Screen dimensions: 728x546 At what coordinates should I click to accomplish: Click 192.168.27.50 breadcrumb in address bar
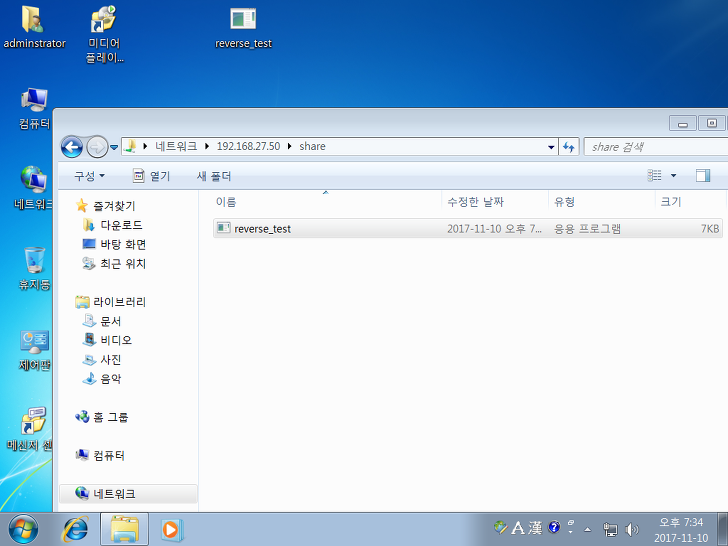(248, 146)
